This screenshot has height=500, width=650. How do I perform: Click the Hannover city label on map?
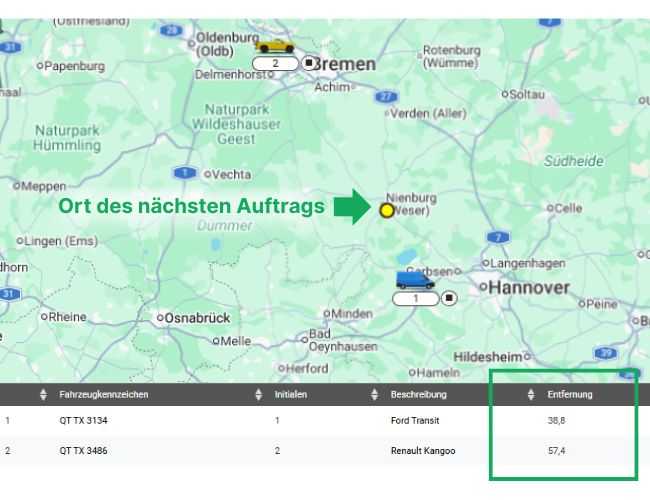[x=529, y=288]
